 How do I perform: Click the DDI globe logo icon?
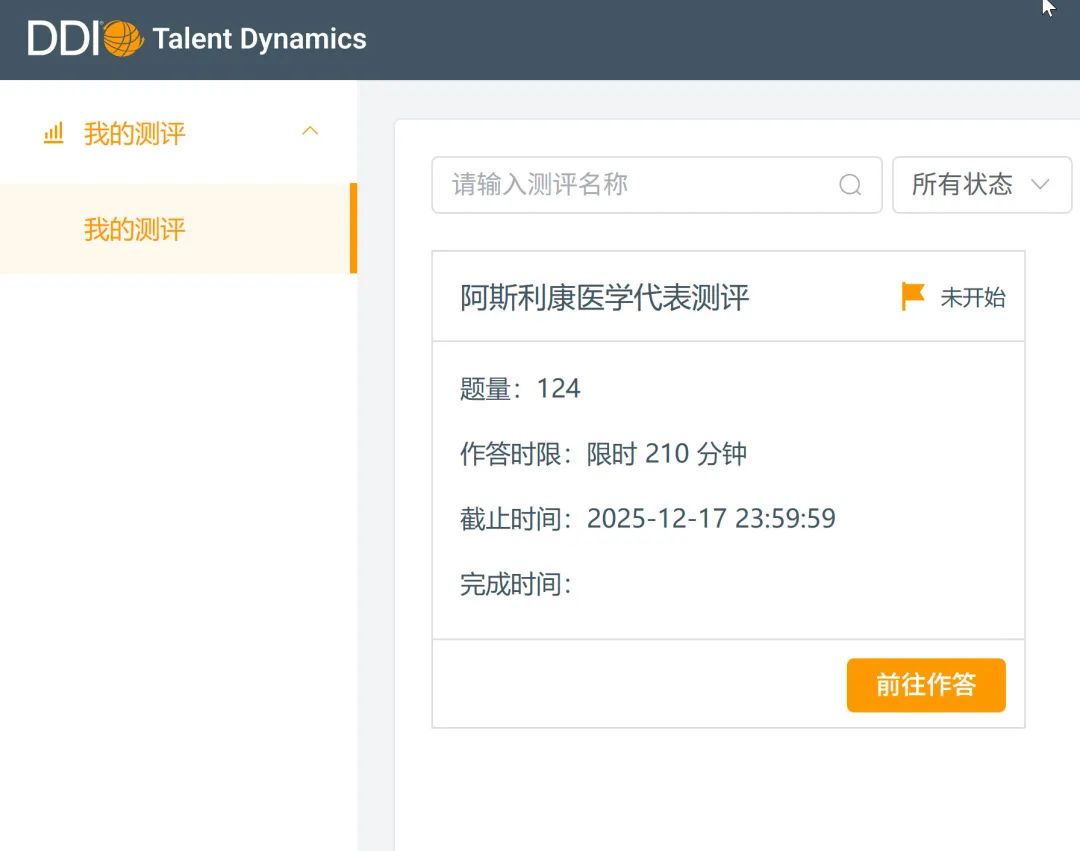[123, 39]
